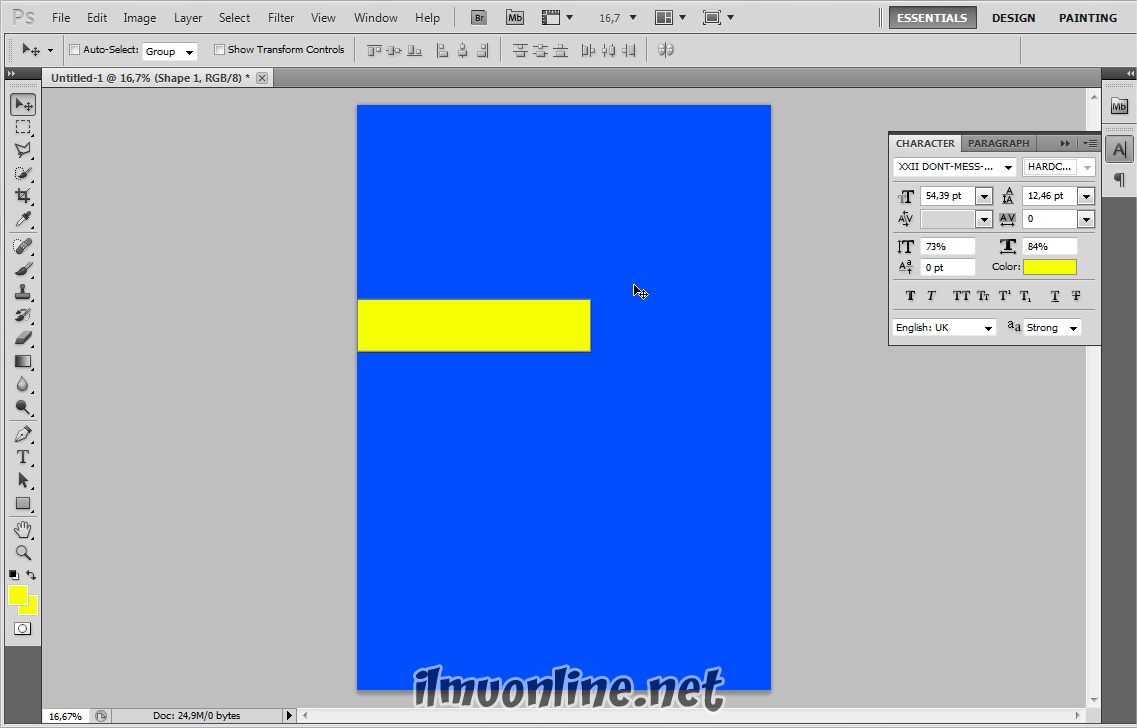Select the Crop tool
Image resolution: width=1137 pixels, height=728 pixels.
click(x=22, y=196)
